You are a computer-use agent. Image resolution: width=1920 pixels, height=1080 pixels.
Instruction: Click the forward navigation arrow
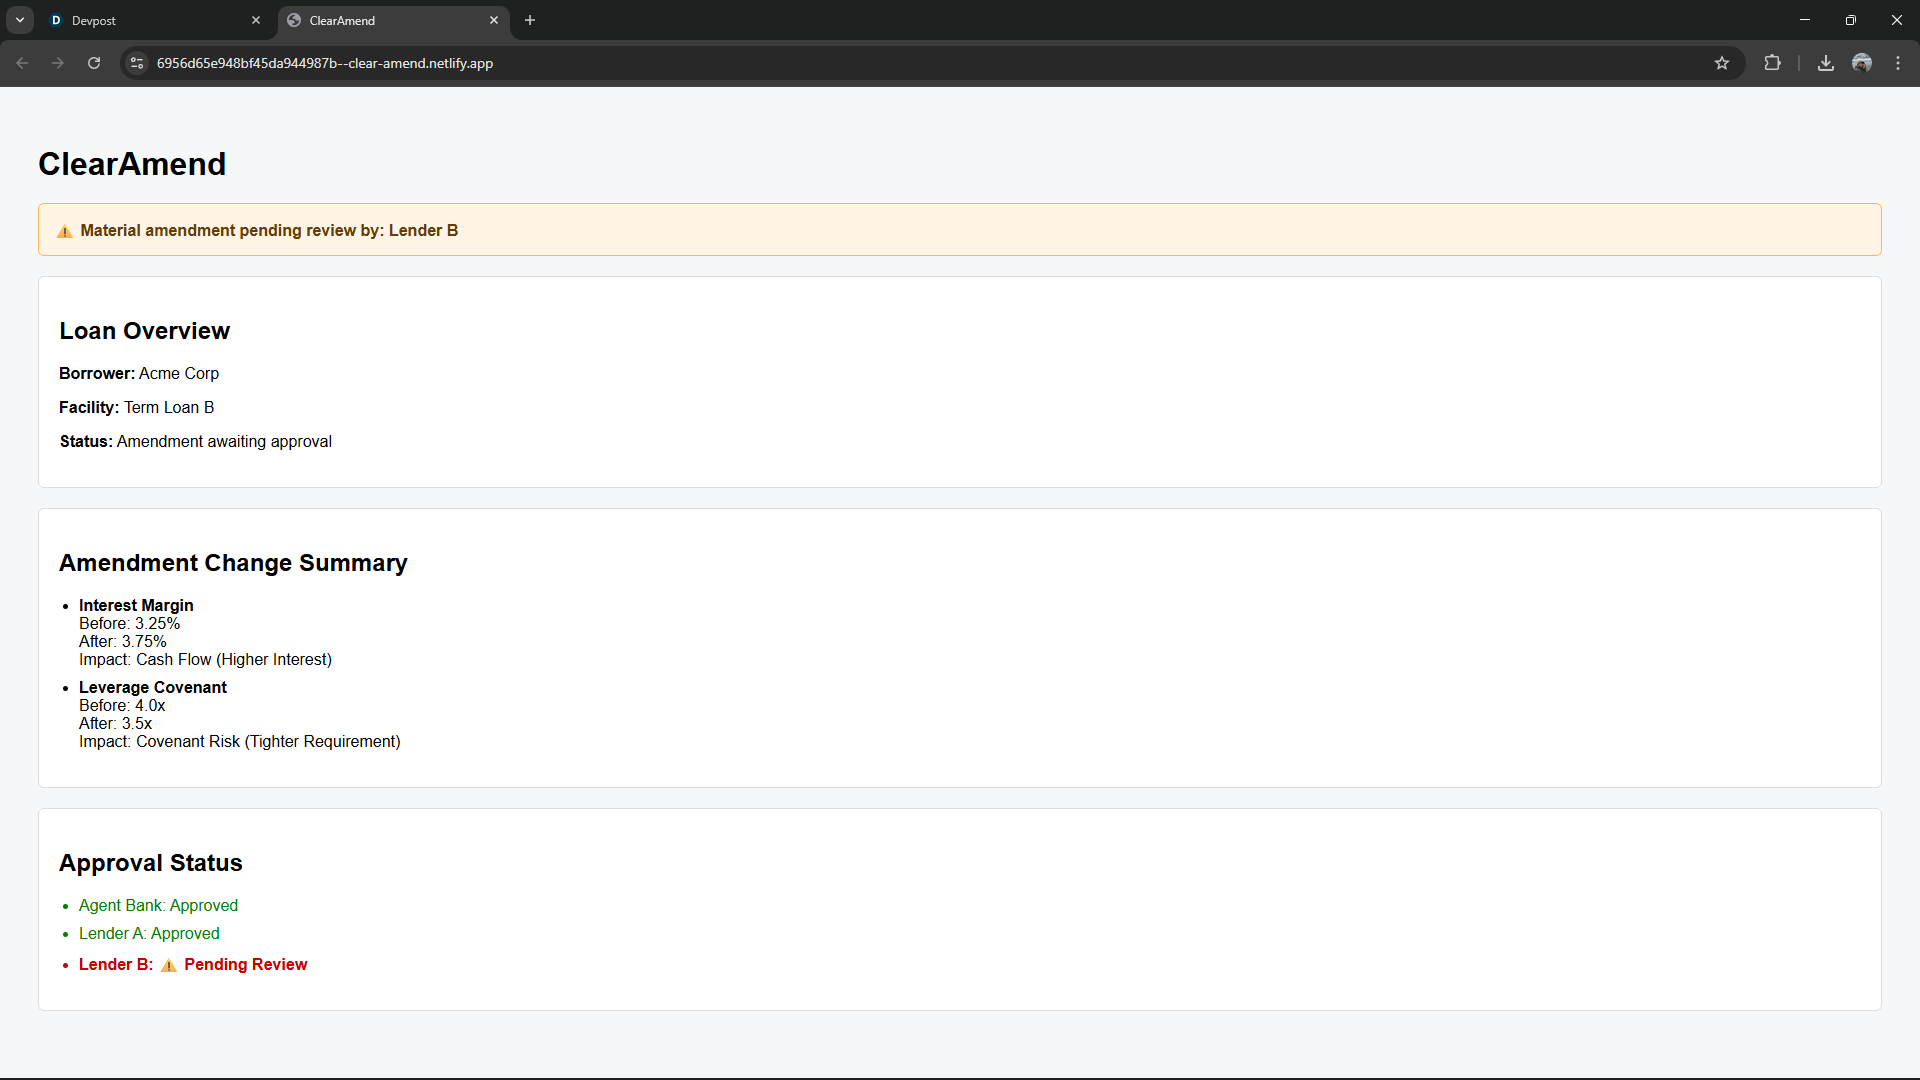(x=58, y=63)
